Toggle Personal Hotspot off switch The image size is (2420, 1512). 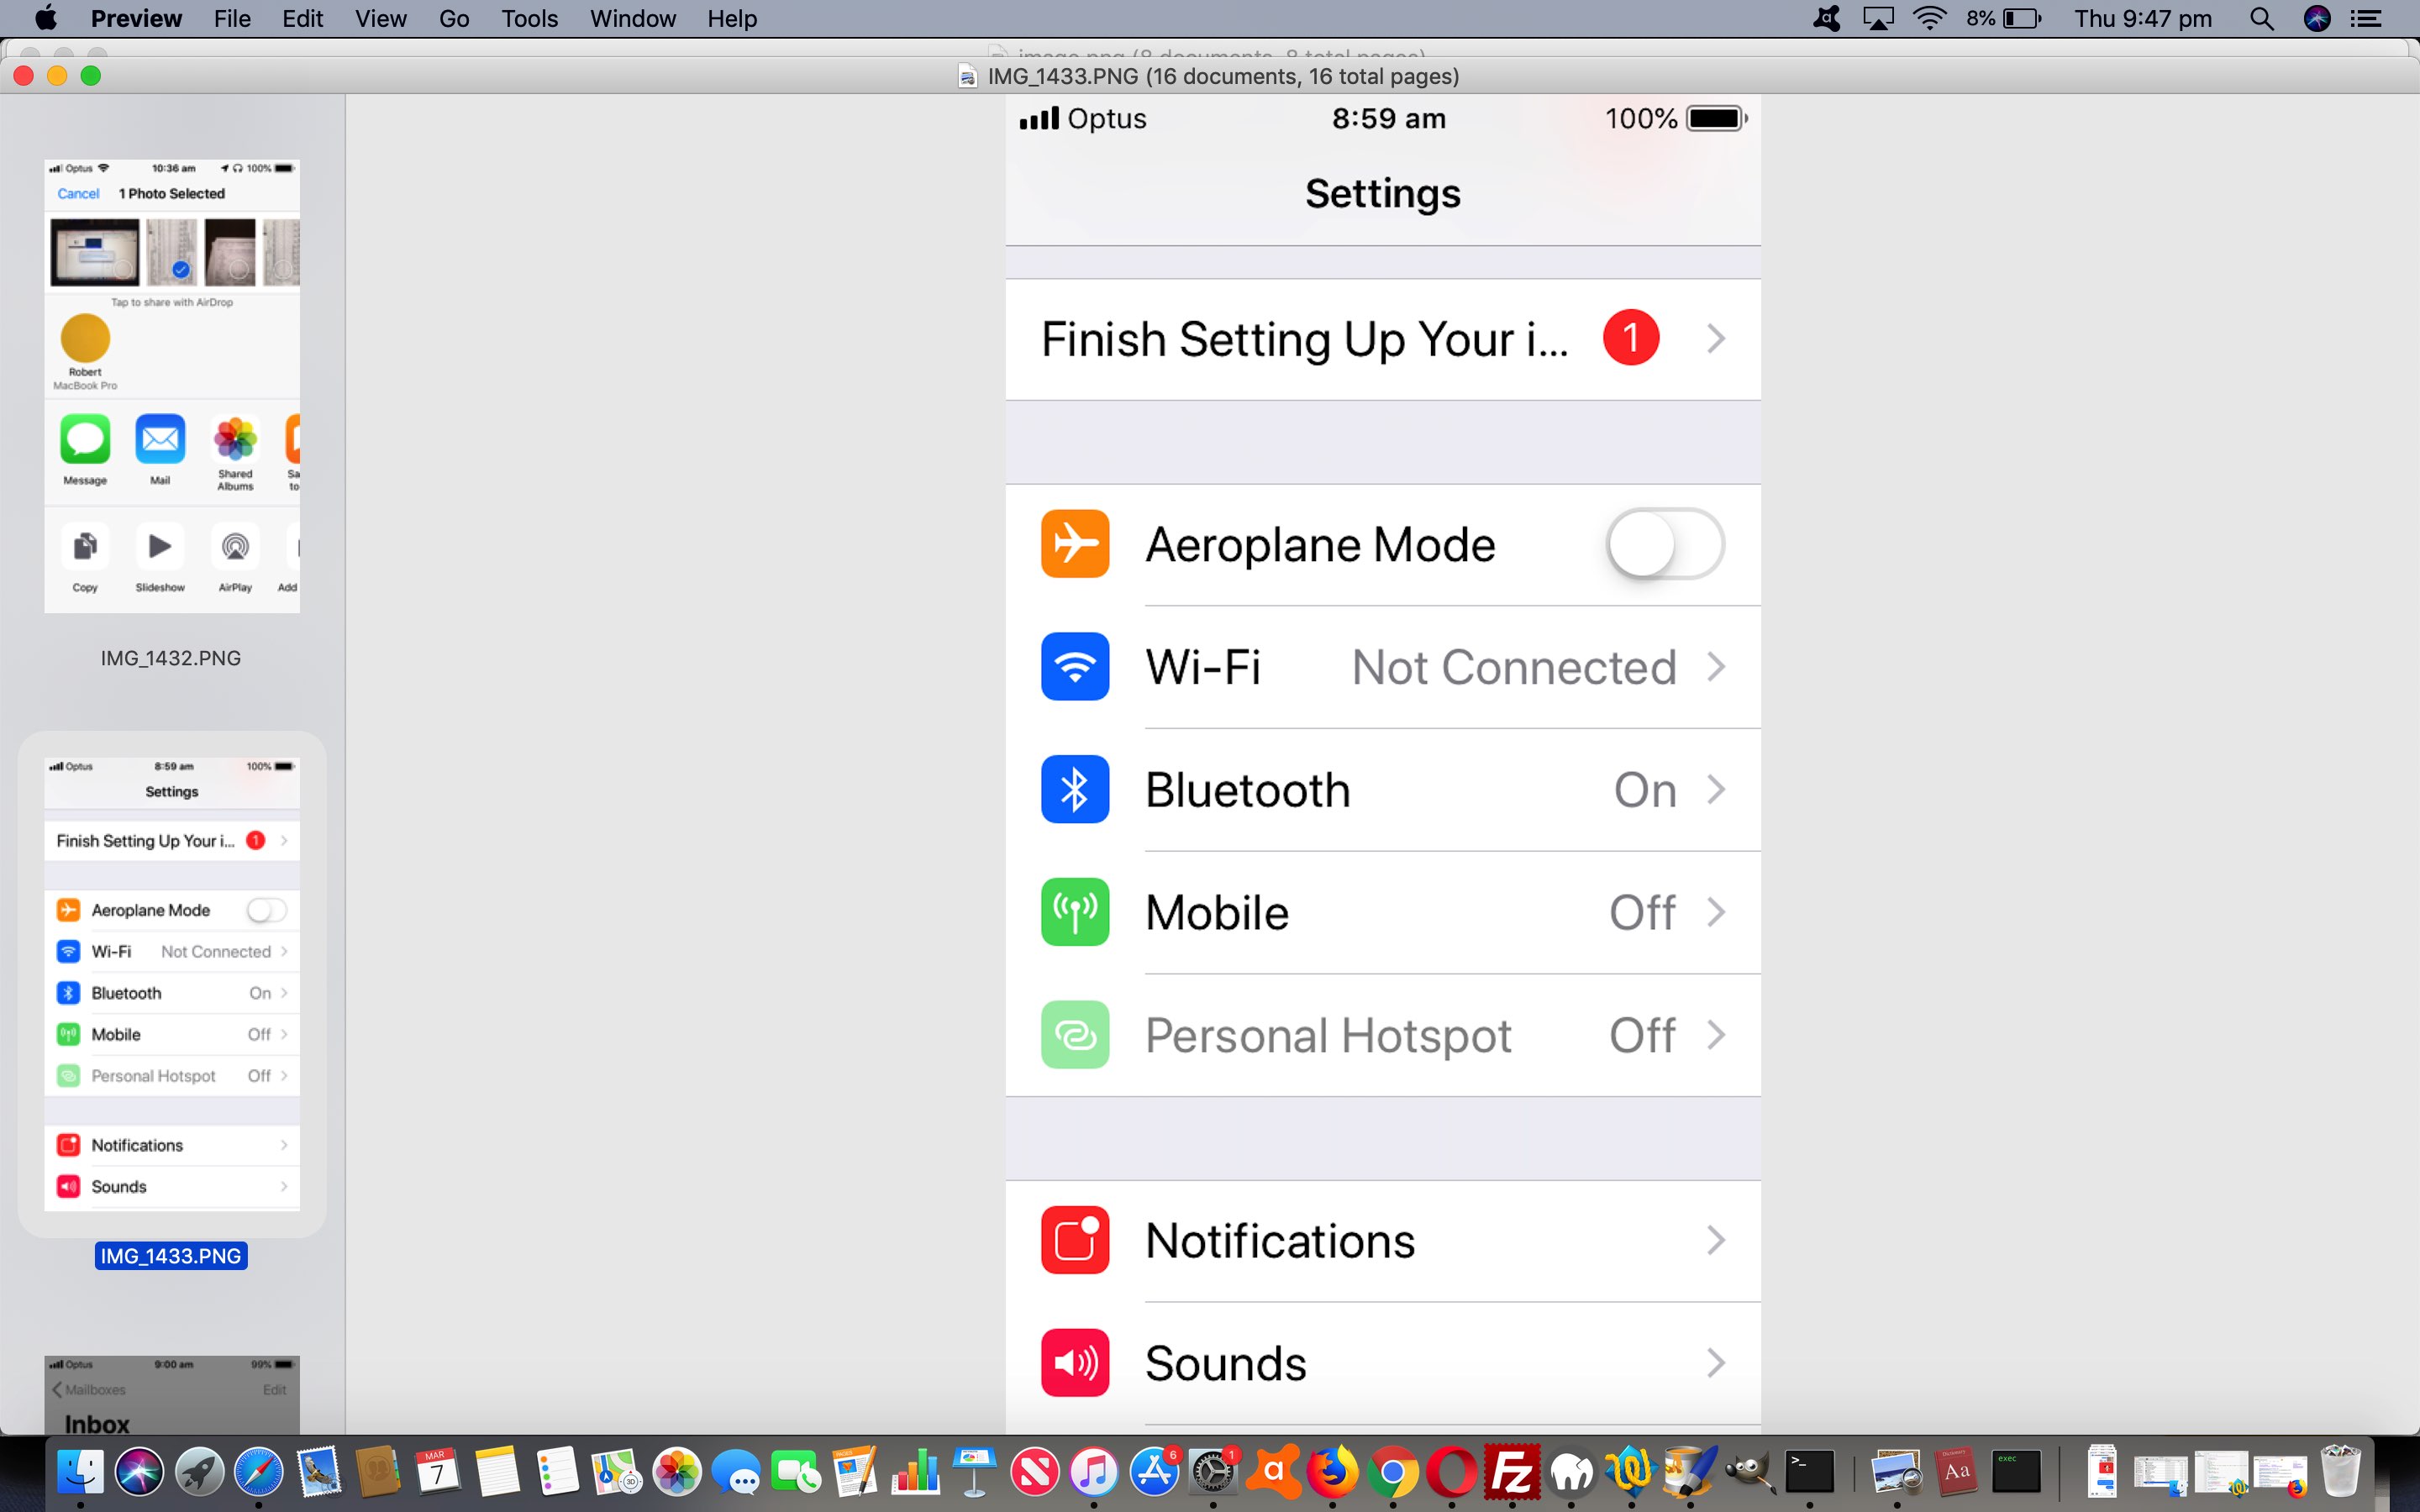pos(1641,1035)
